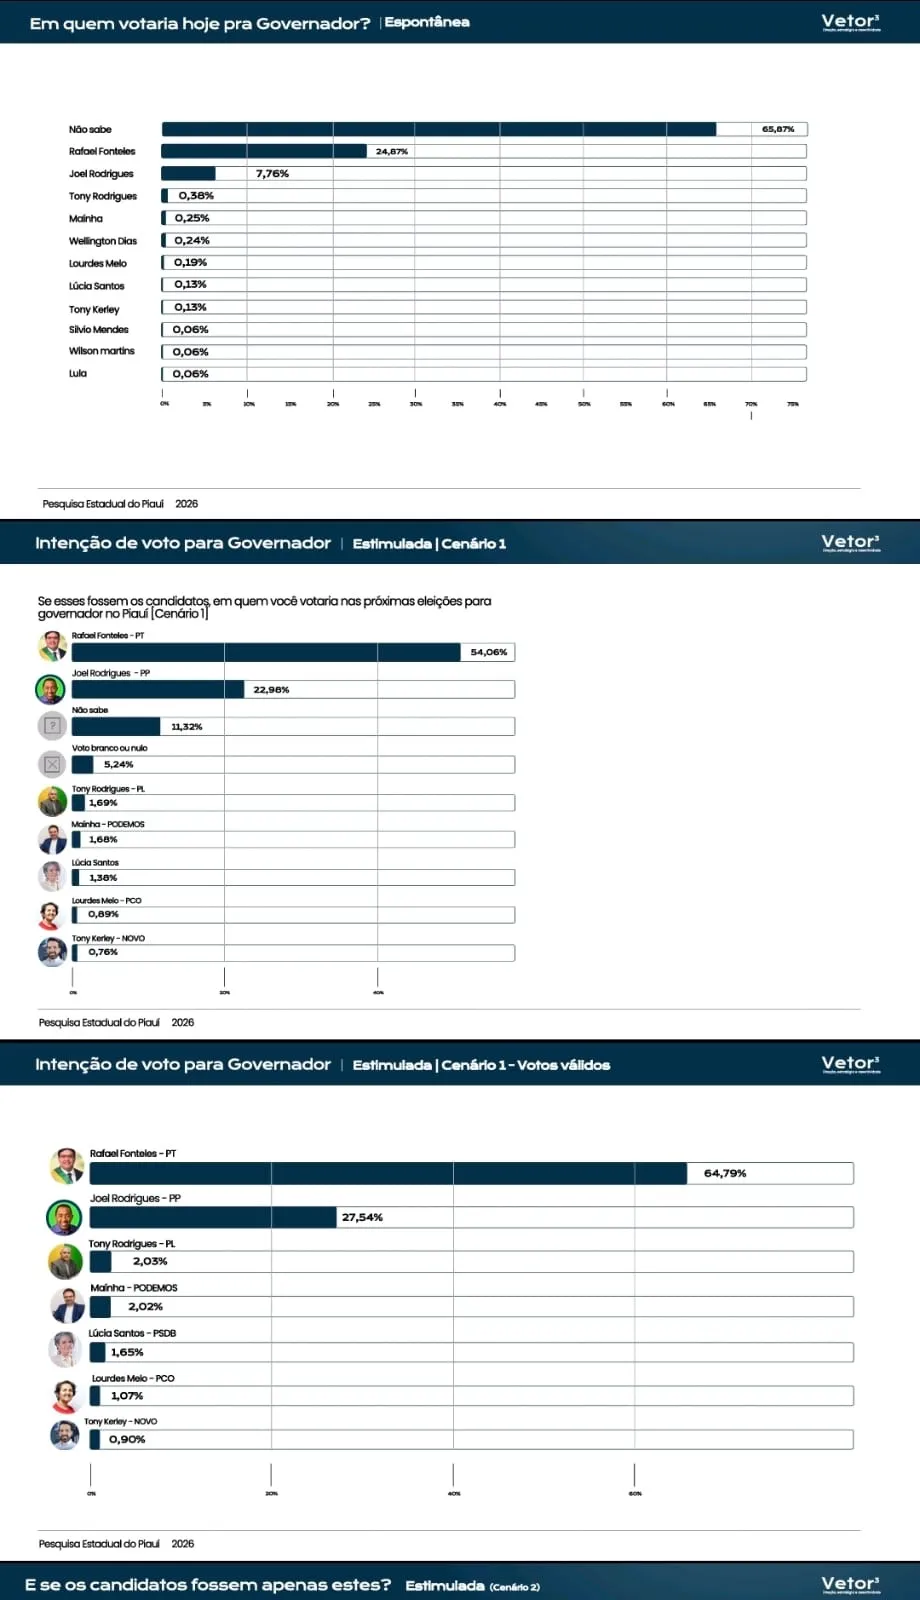Click Lúcia Santos - PSDB avatar in votos válidos
Screen dimensions: 920x1600
[x=65, y=1349]
